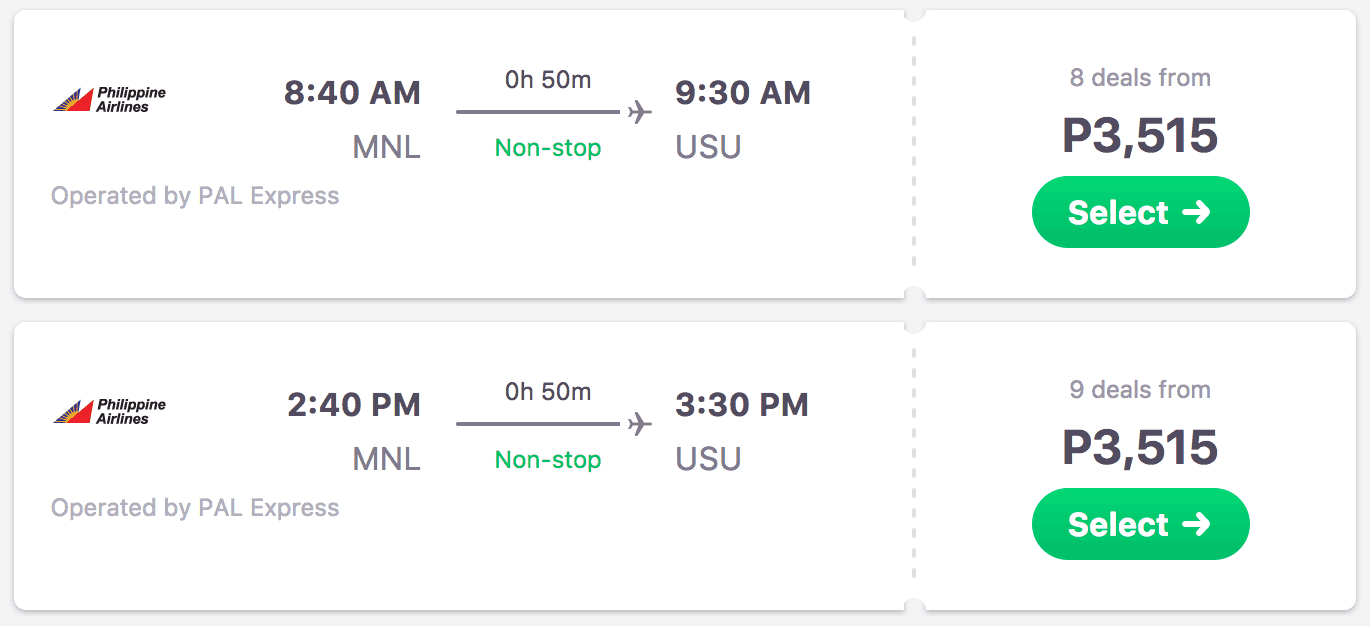Click the 9:30 AM arrival time

pyautogui.click(x=742, y=92)
